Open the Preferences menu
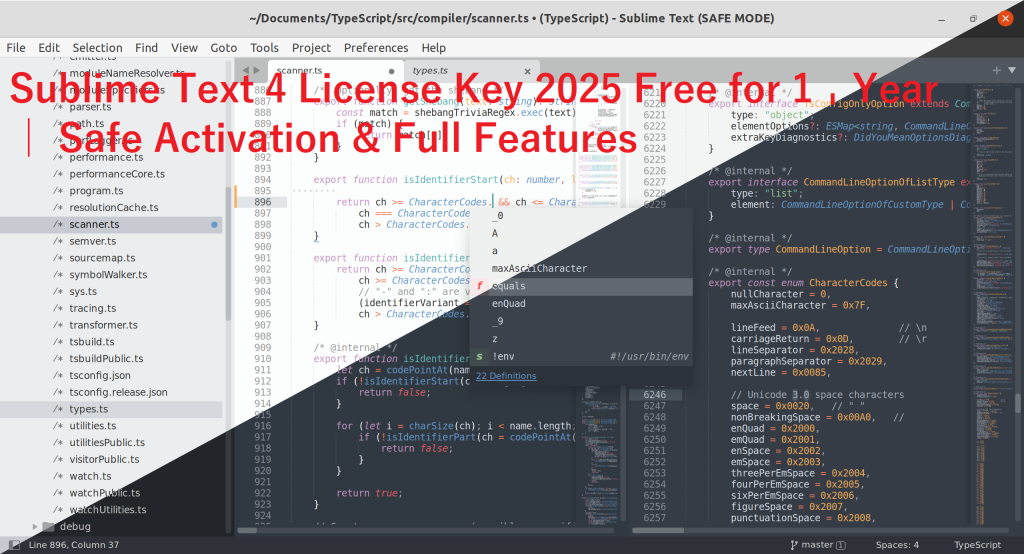 click(376, 47)
